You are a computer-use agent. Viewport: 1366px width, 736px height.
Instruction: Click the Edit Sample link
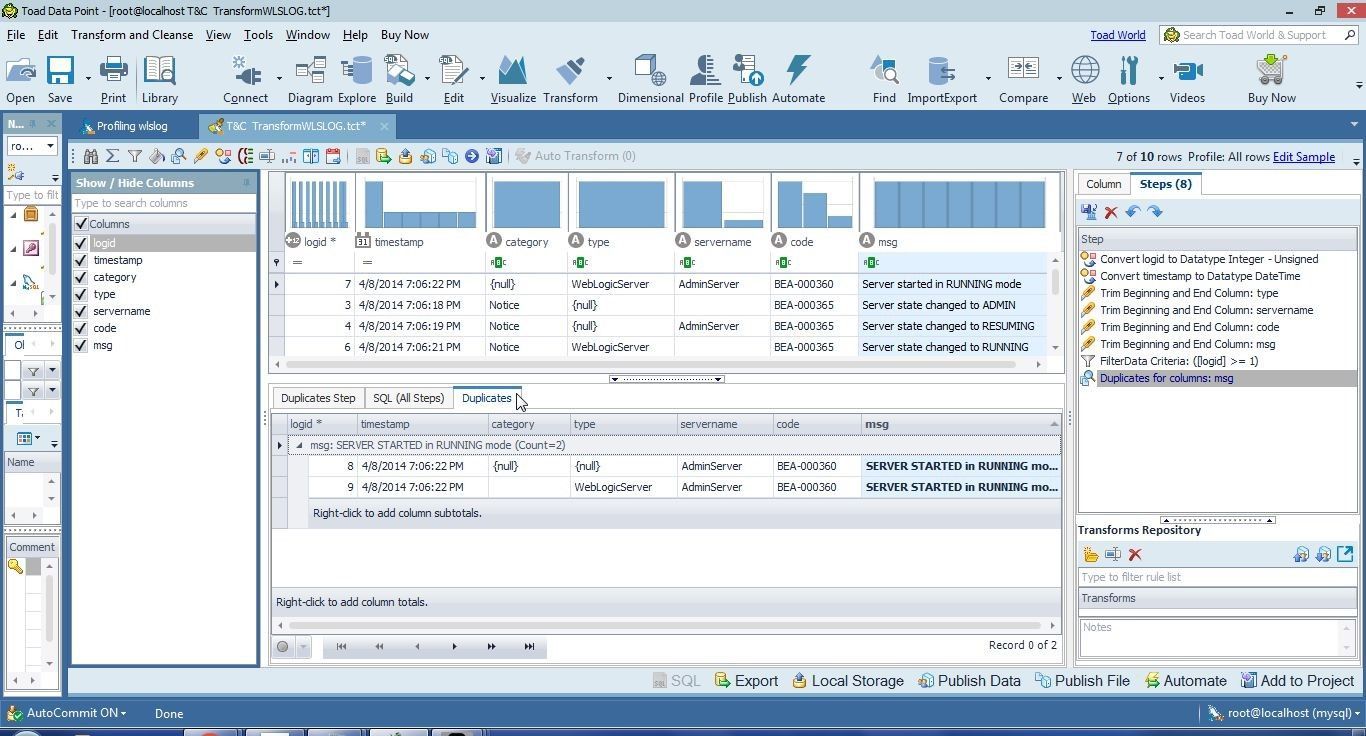coord(1303,157)
